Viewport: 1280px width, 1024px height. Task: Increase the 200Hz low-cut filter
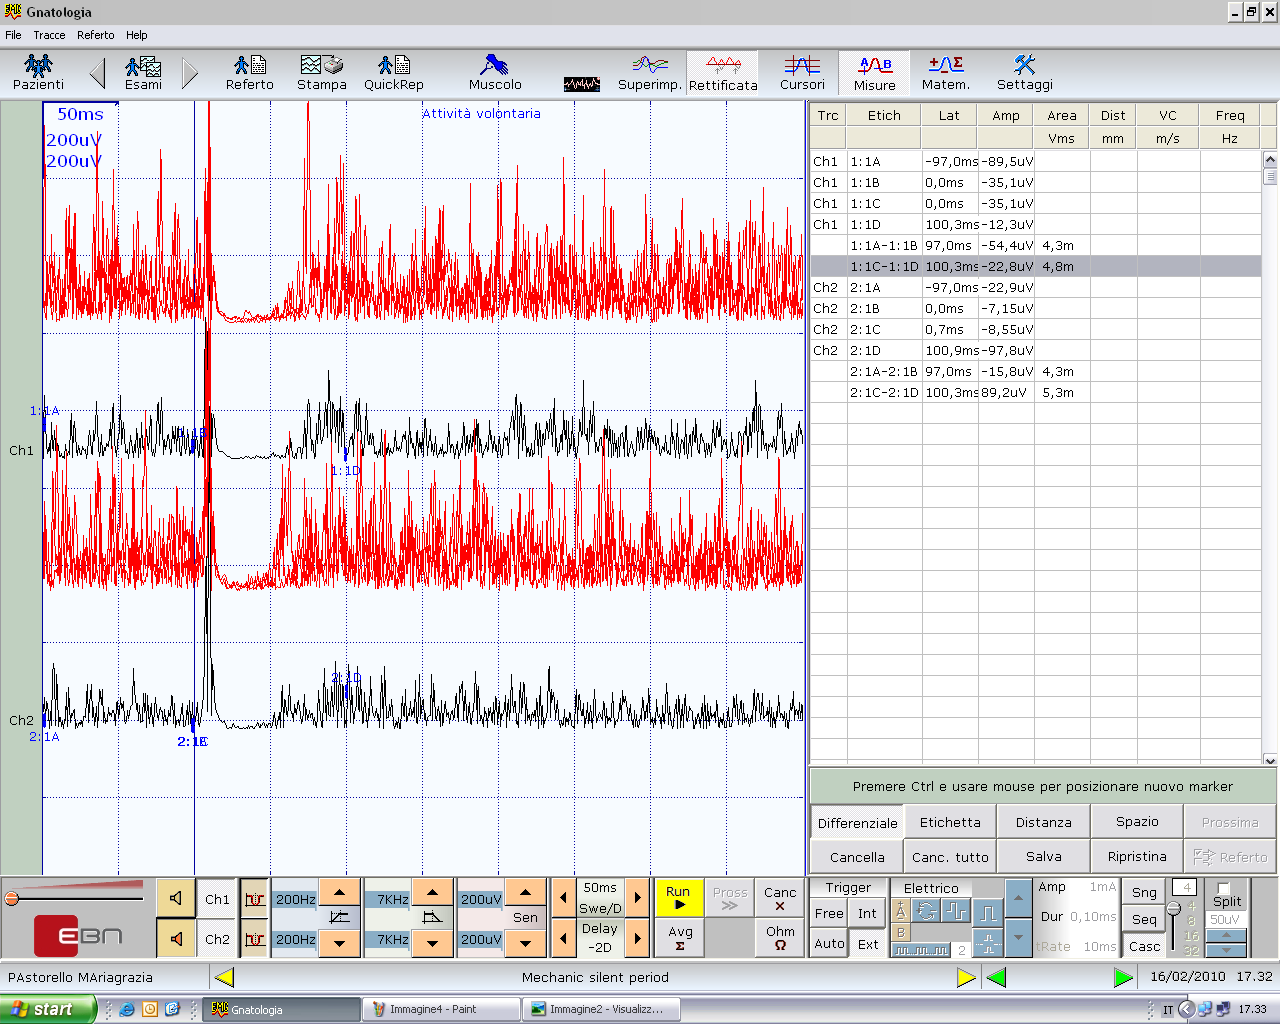[x=339, y=892]
